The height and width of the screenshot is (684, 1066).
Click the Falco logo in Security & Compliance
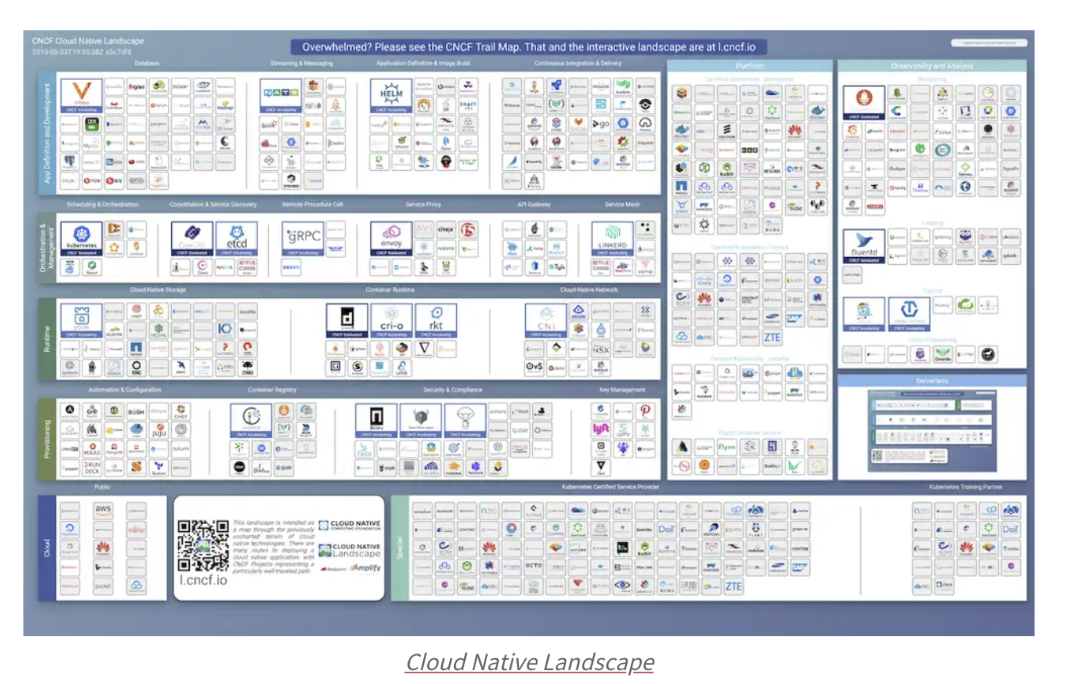(364, 449)
